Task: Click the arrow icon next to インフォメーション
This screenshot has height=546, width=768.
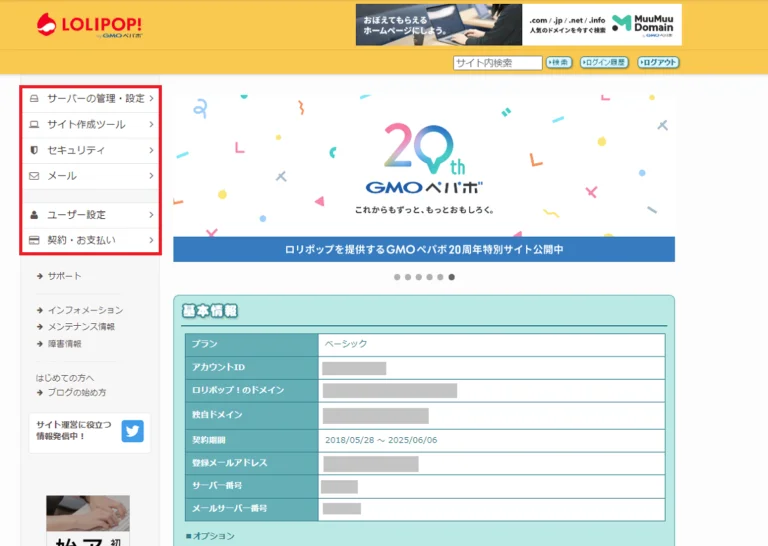Action: [40, 310]
